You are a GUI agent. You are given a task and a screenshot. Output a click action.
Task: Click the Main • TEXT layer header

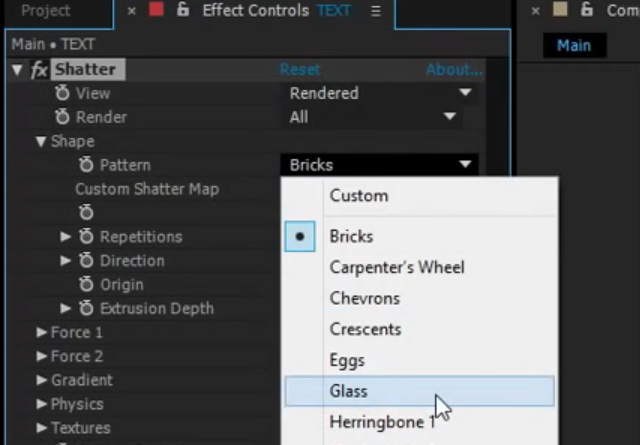pos(53,44)
